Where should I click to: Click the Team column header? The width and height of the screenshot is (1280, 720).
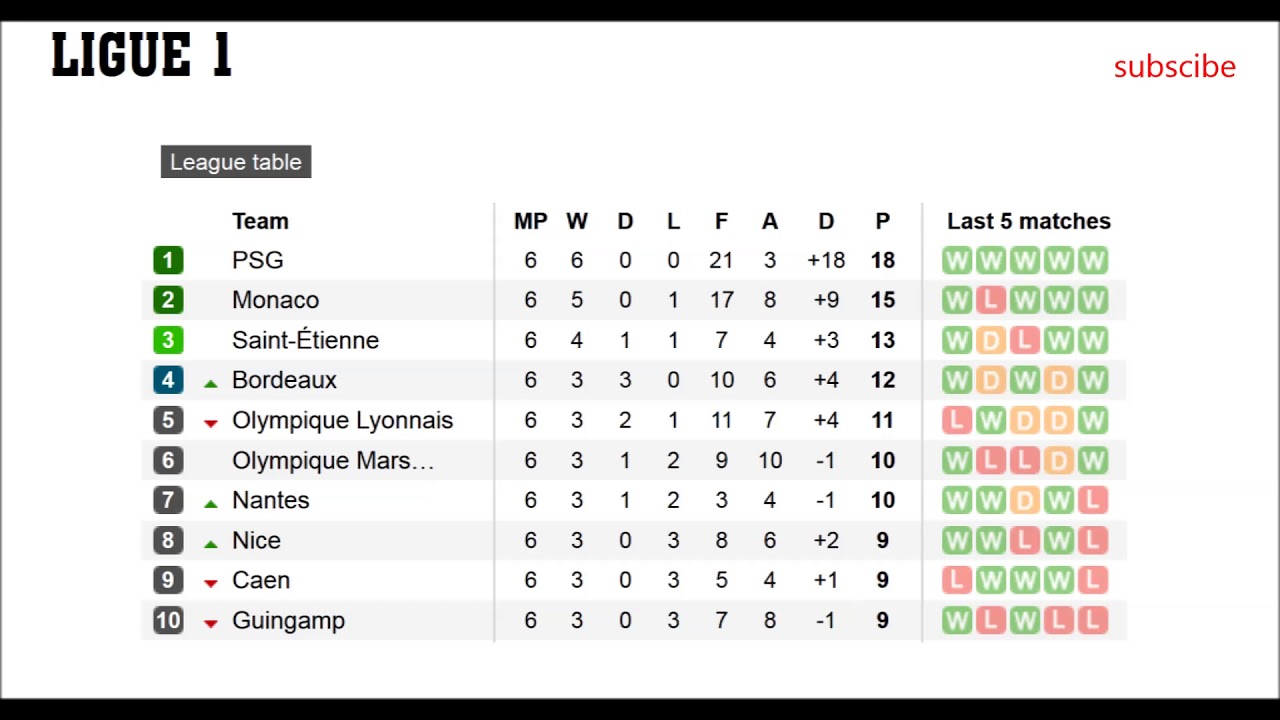(260, 221)
